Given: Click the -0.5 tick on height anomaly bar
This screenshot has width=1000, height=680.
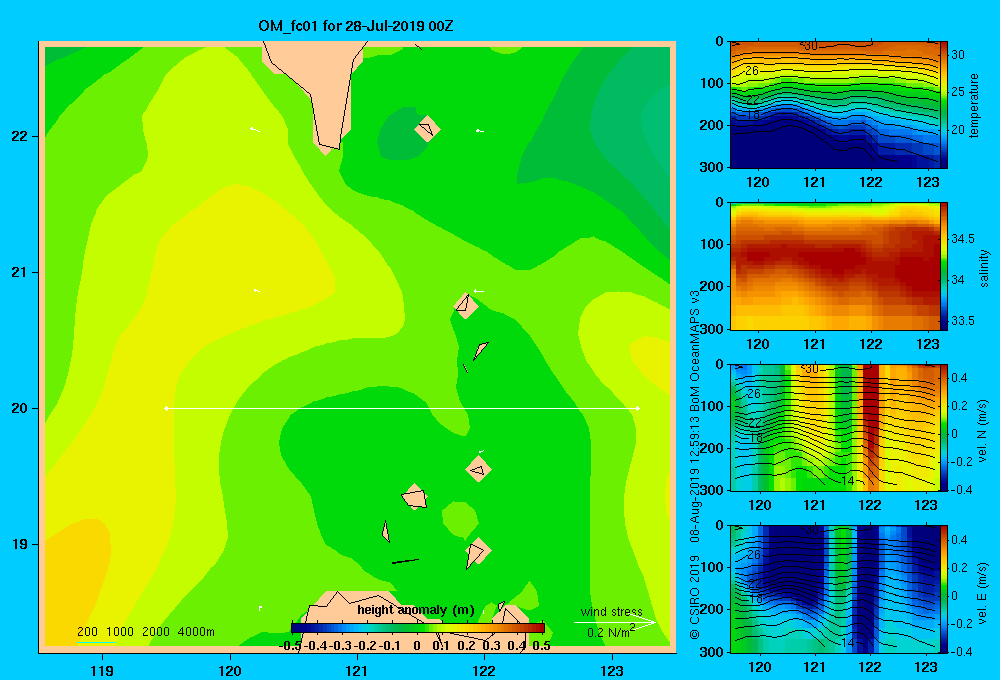Looking at the screenshot, I should (x=290, y=646).
